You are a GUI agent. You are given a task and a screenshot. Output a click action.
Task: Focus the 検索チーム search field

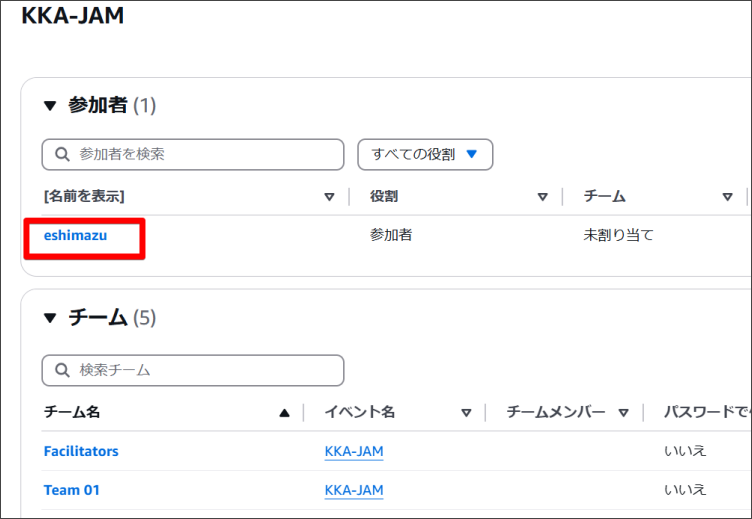(200, 370)
